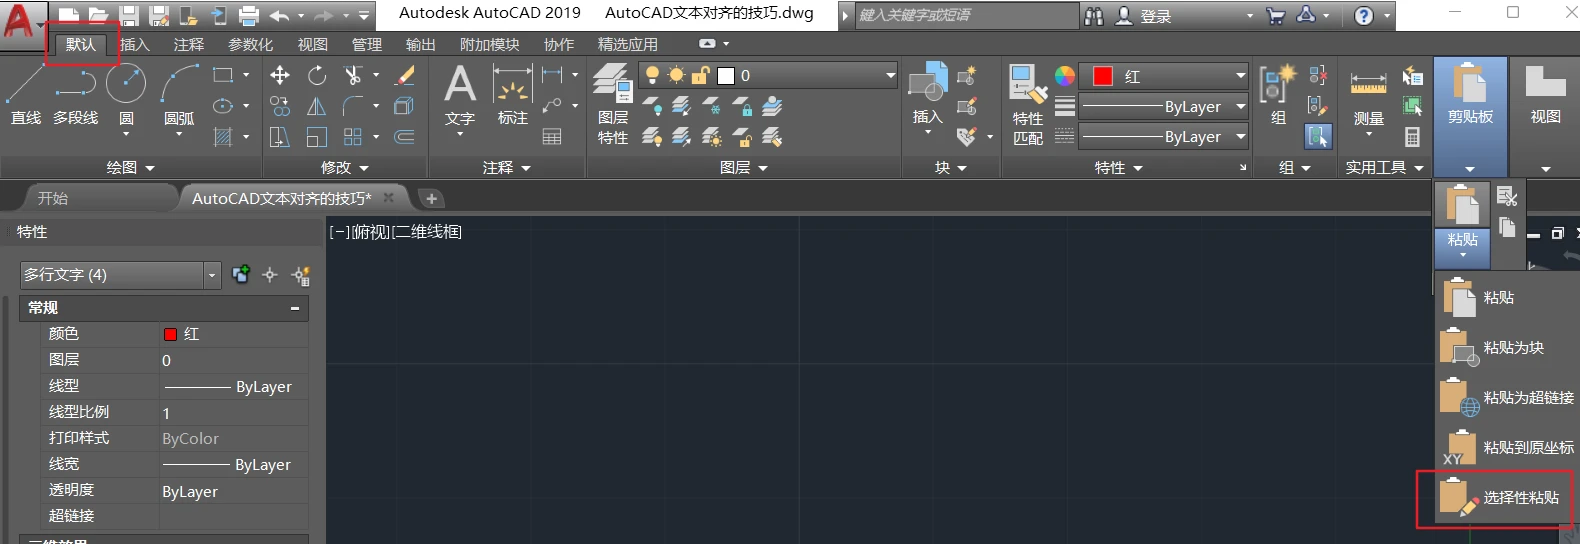1580x544 pixels.
Task: Click the keyword search input field
Action: (966, 16)
